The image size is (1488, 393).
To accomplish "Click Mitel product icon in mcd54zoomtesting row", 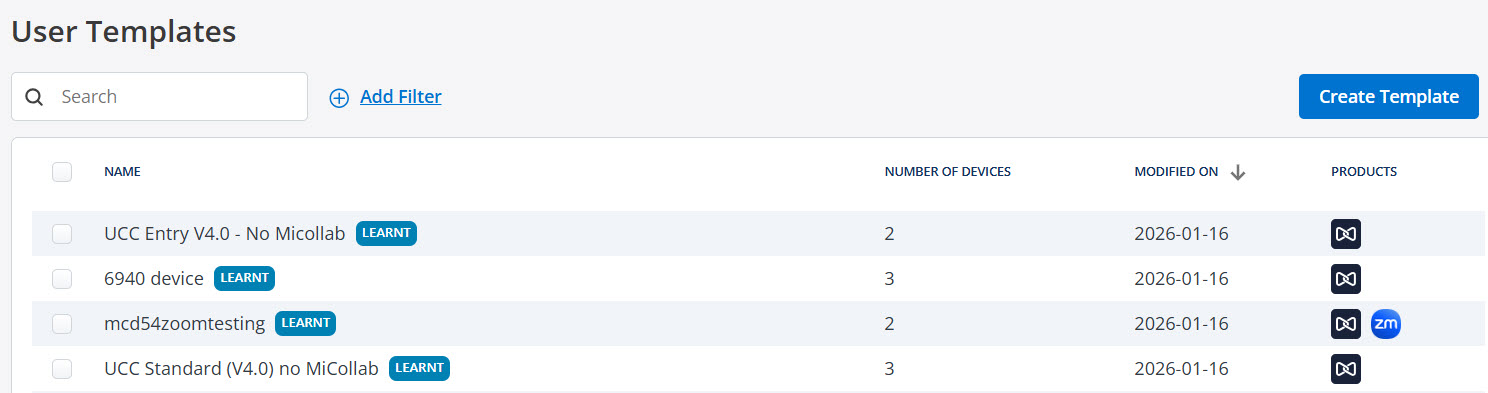I will (x=1346, y=324).
